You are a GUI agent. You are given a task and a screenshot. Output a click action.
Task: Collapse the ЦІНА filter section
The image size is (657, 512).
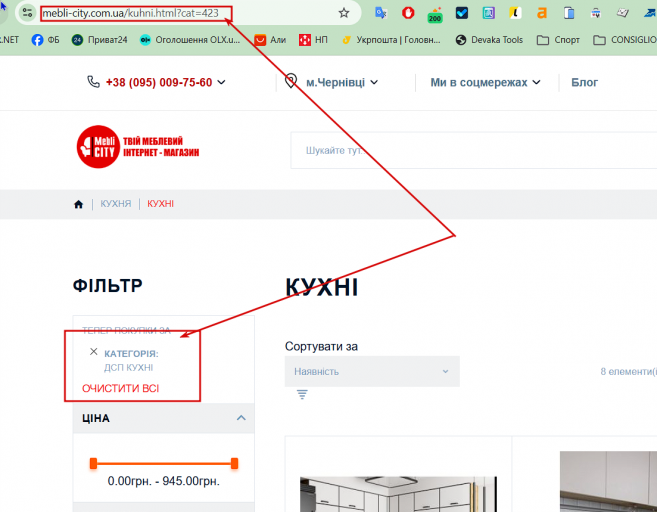click(163, 418)
